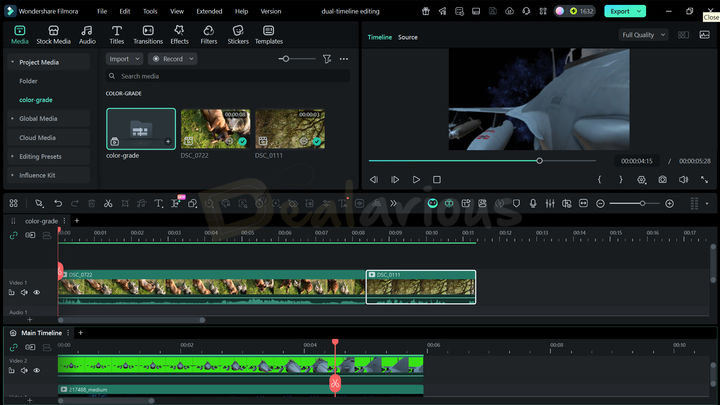The height and width of the screenshot is (405, 720).
Task: Open the audio mixer icon
Action: (550, 203)
